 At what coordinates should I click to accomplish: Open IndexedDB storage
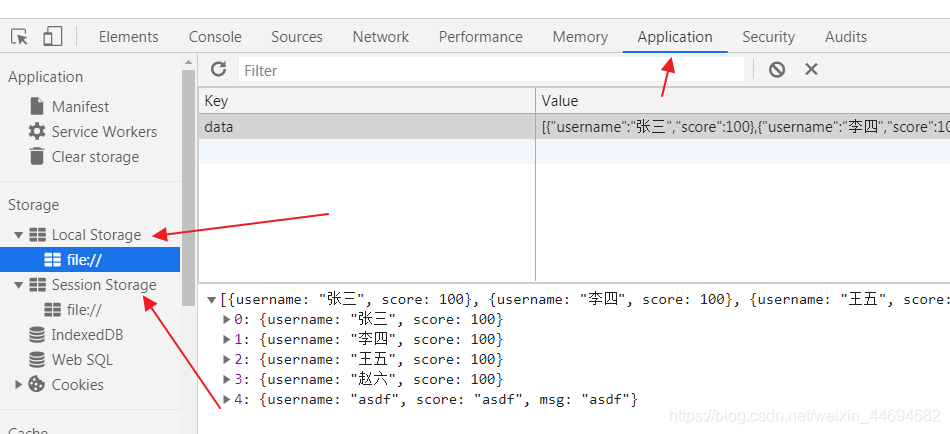coord(87,335)
